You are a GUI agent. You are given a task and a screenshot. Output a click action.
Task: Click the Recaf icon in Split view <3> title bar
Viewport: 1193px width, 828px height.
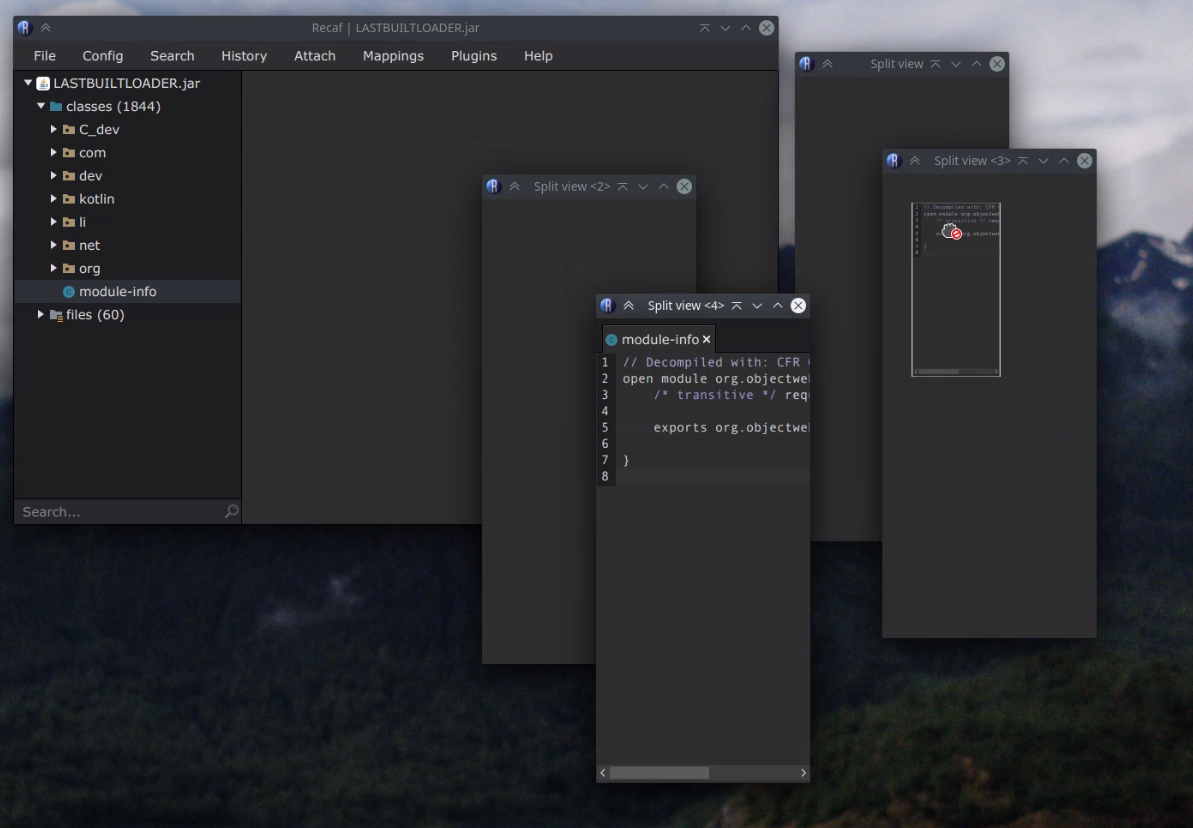(x=893, y=161)
